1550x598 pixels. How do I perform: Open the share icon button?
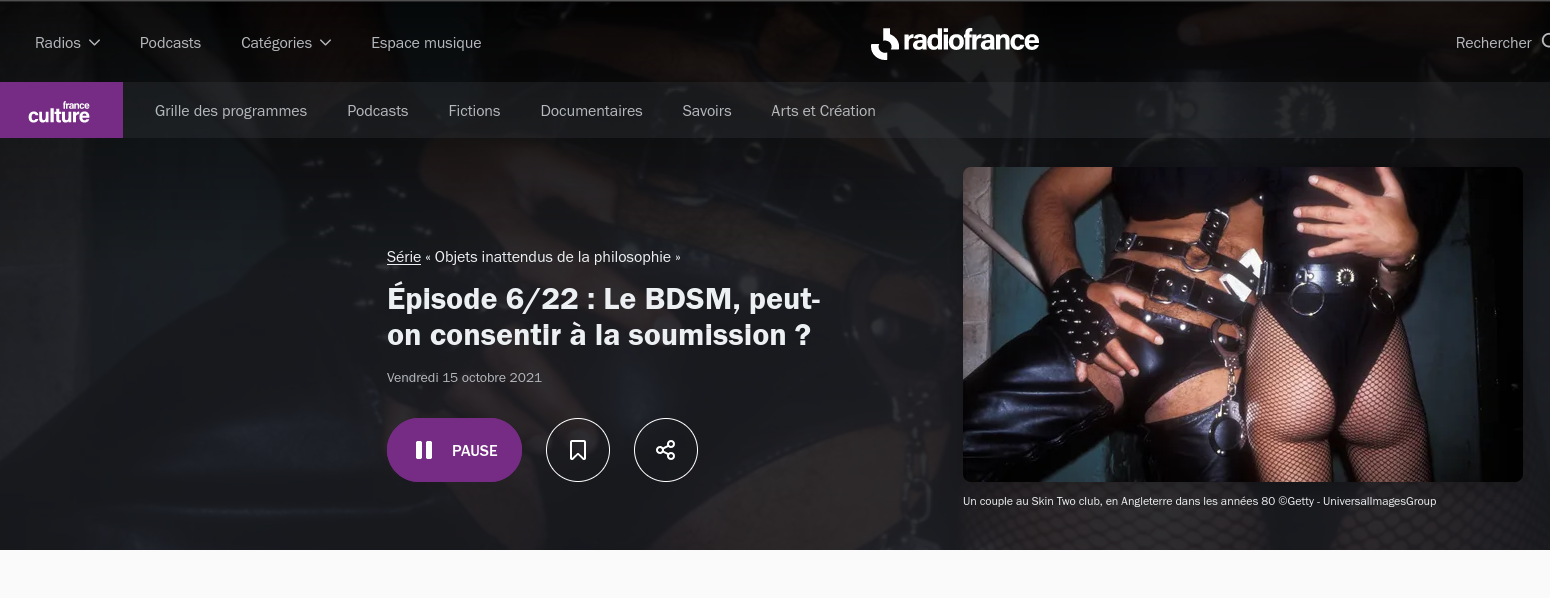(666, 450)
